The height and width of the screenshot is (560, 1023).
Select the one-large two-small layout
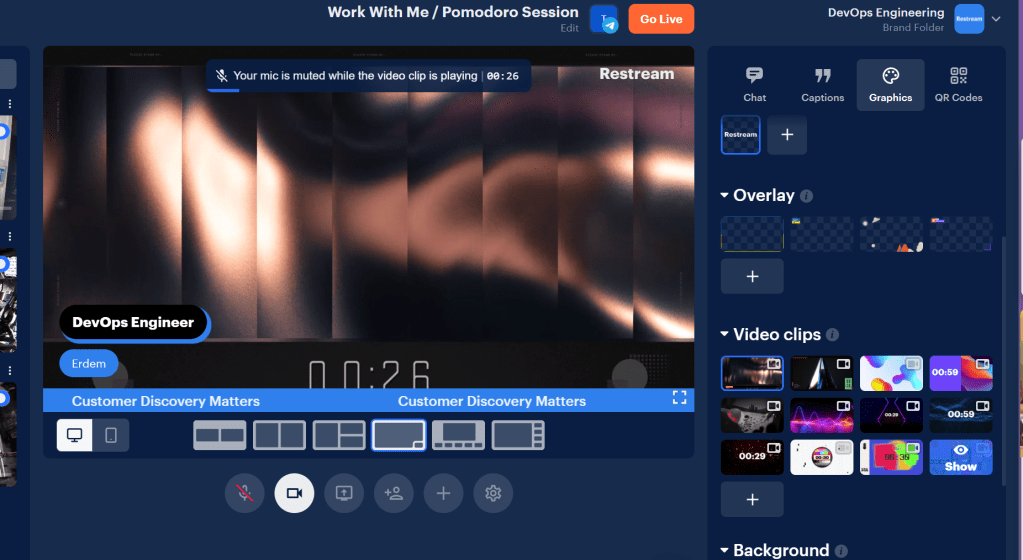click(339, 435)
